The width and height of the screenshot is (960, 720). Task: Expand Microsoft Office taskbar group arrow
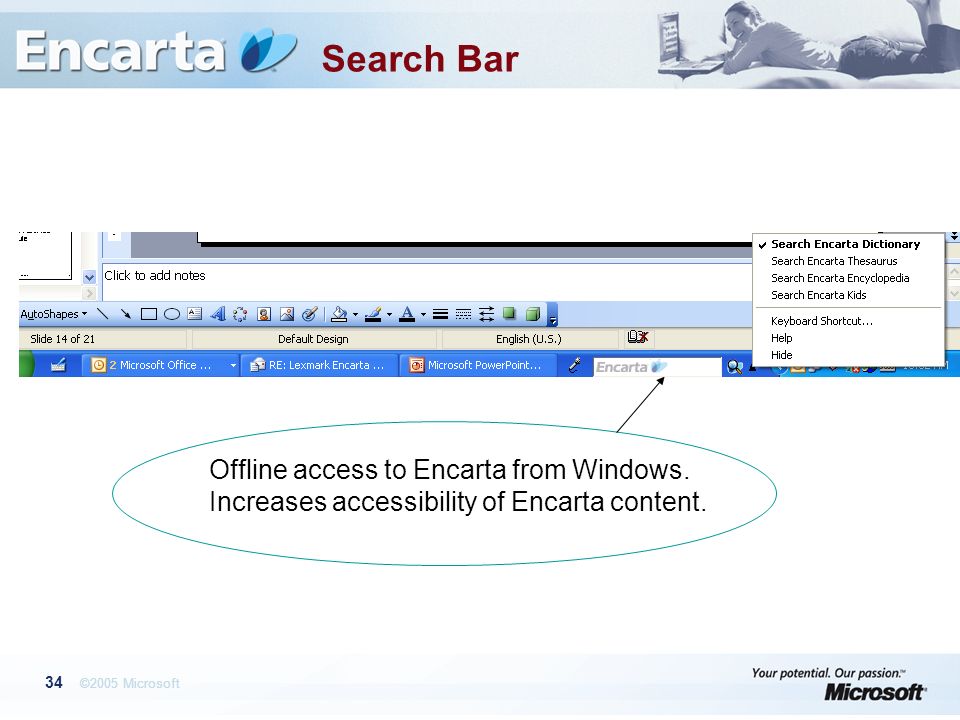coord(233,366)
